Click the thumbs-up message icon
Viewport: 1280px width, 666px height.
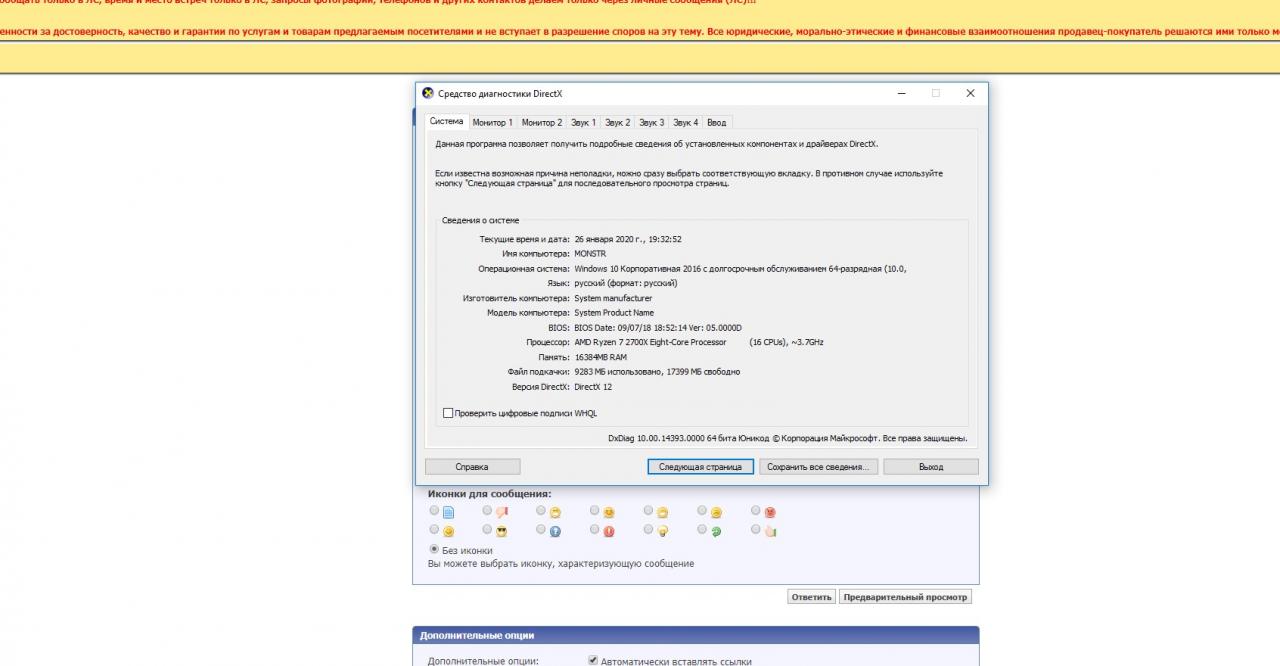pos(770,532)
